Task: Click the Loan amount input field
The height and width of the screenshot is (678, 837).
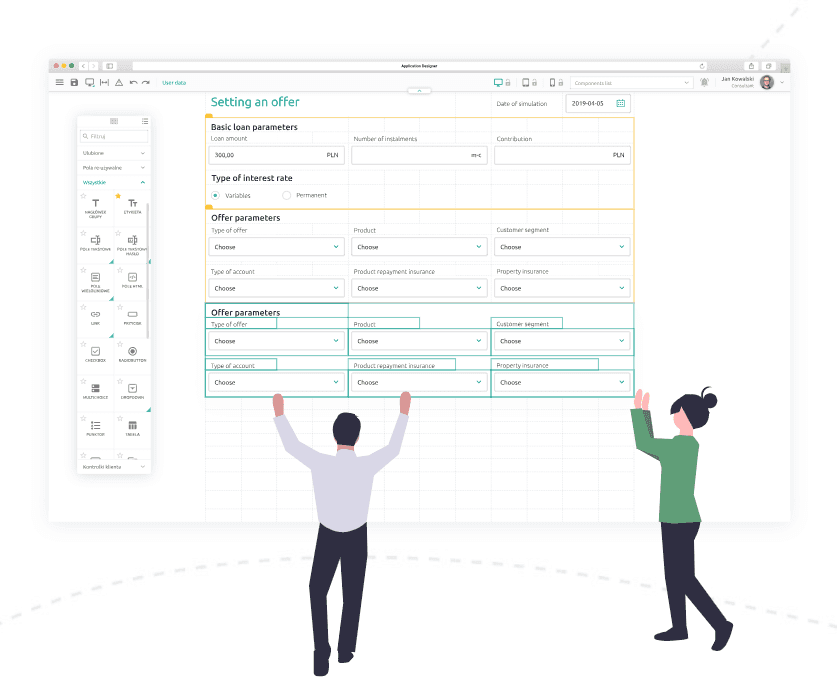Action: click(x=277, y=155)
